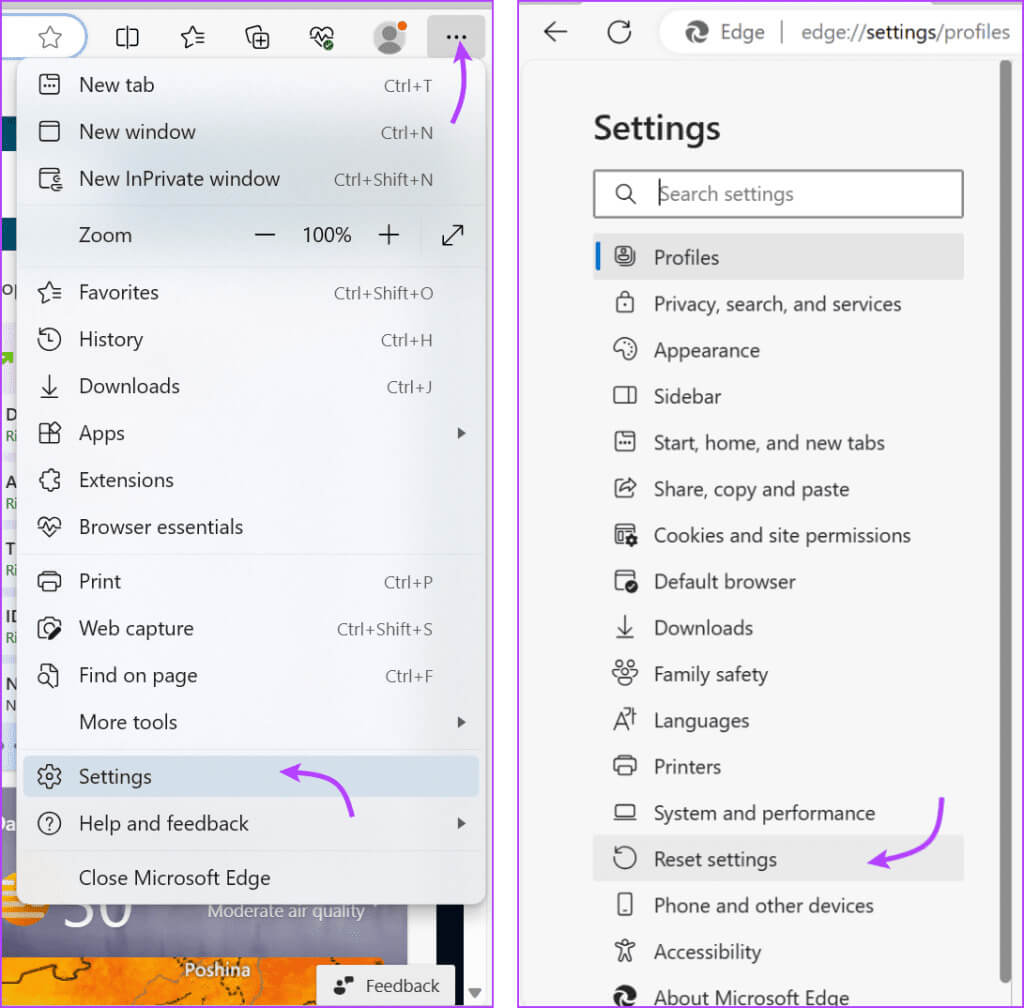Open About Microsoft Edge
The width and height of the screenshot is (1024, 1008).
(778, 996)
